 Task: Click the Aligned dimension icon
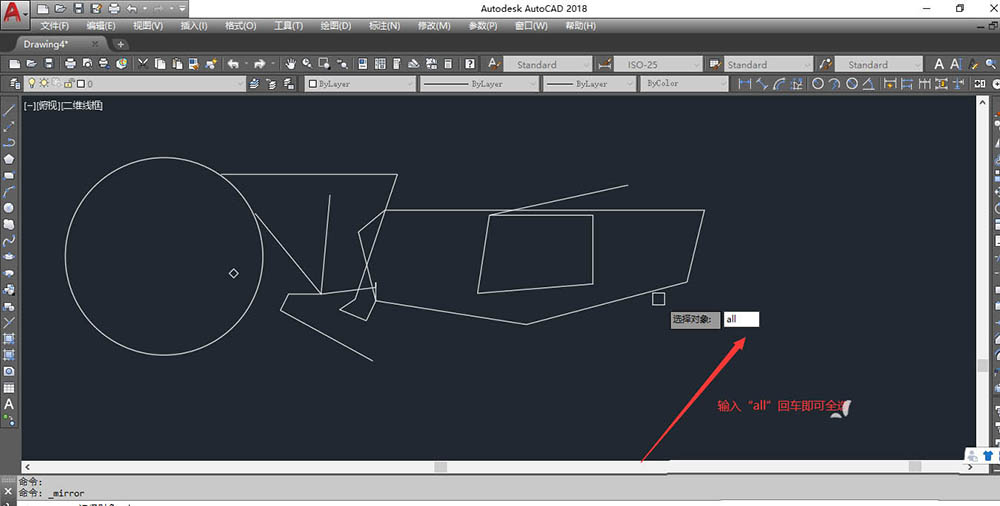point(761,84)
